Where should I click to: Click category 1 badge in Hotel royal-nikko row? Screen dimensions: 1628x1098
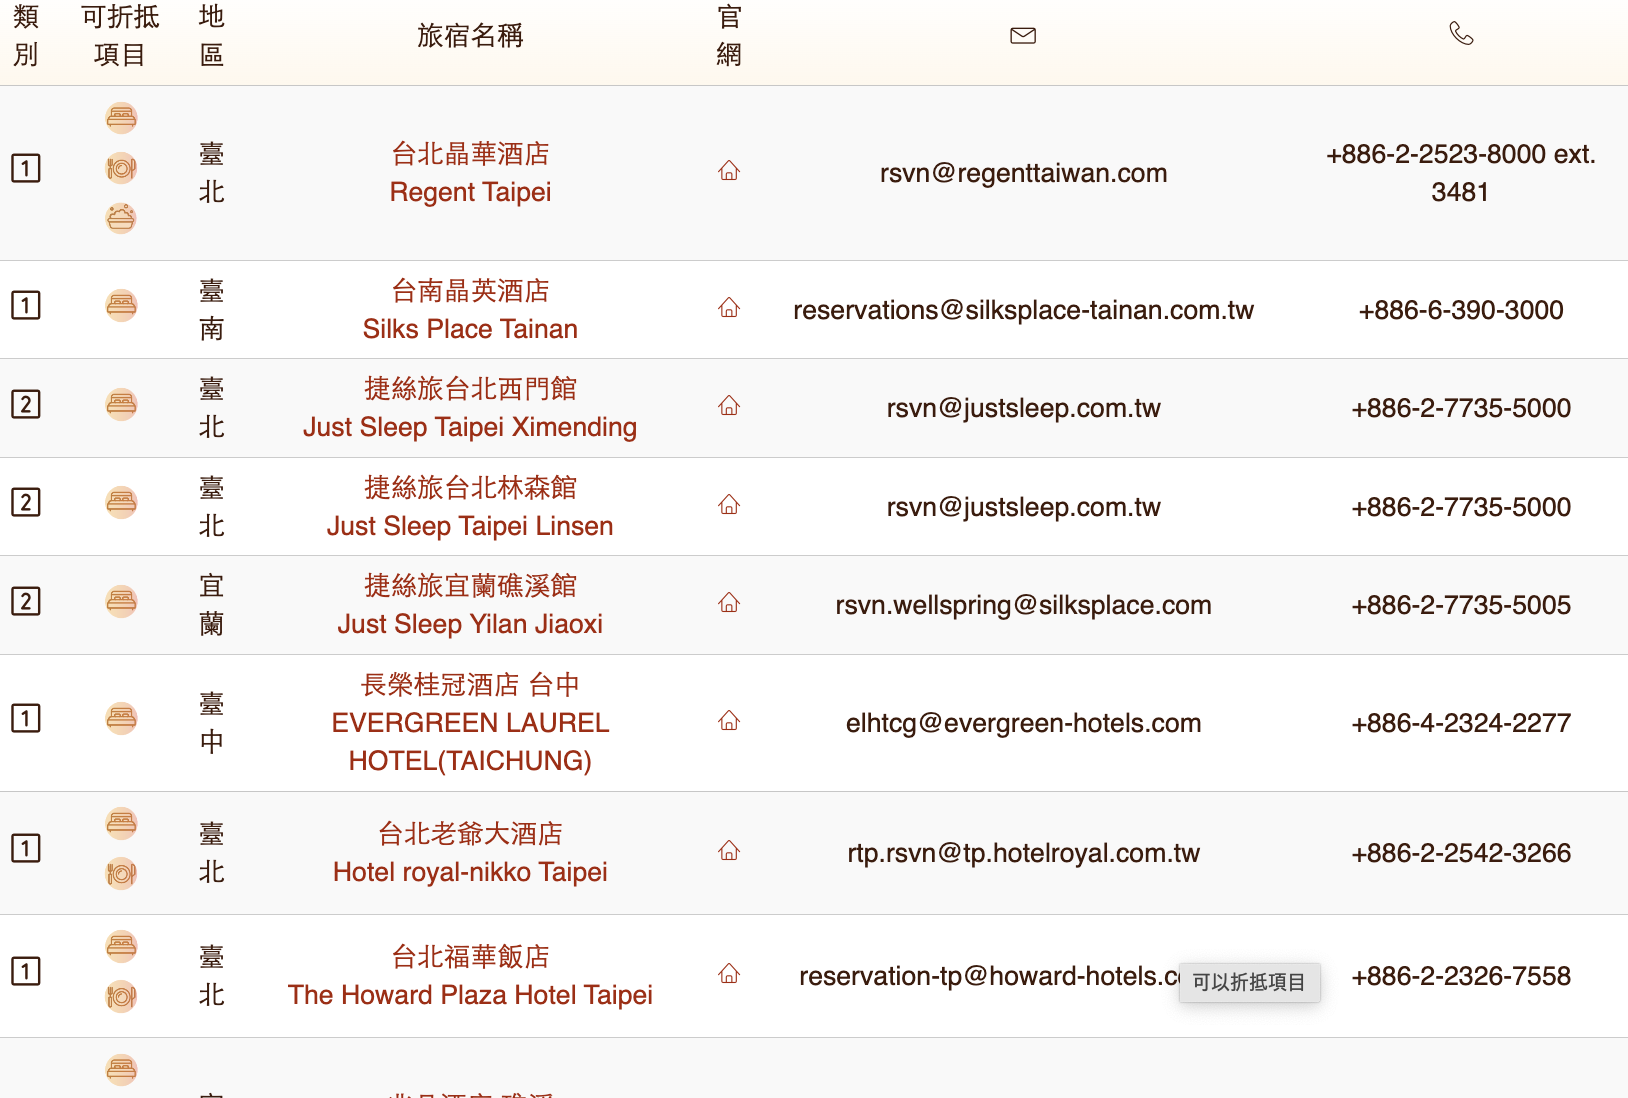click(26, 848)
